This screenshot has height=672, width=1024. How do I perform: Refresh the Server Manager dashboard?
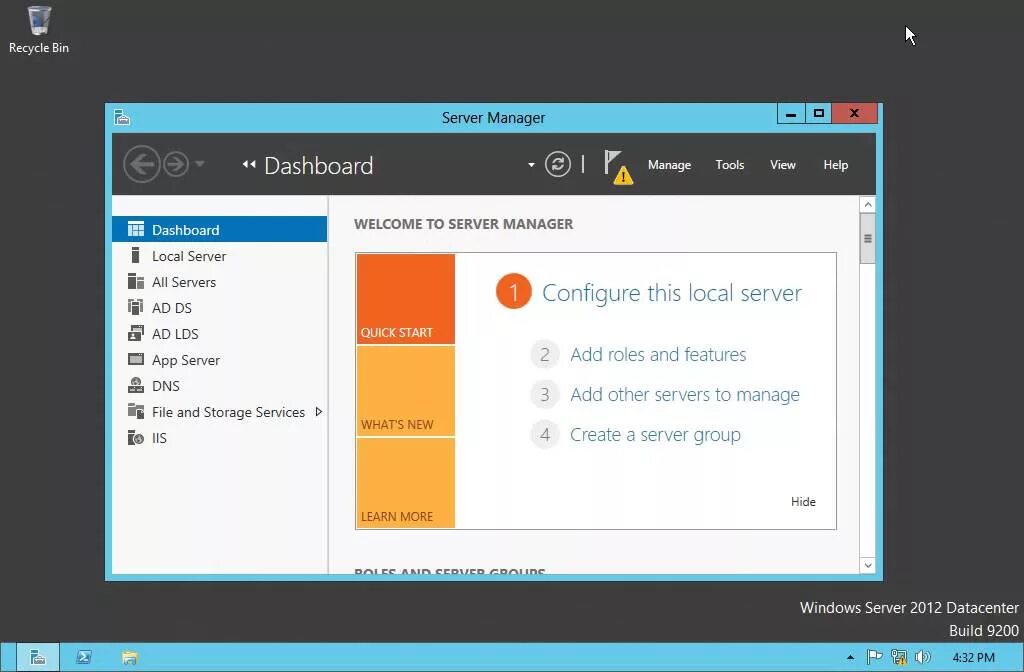(558, 165)
